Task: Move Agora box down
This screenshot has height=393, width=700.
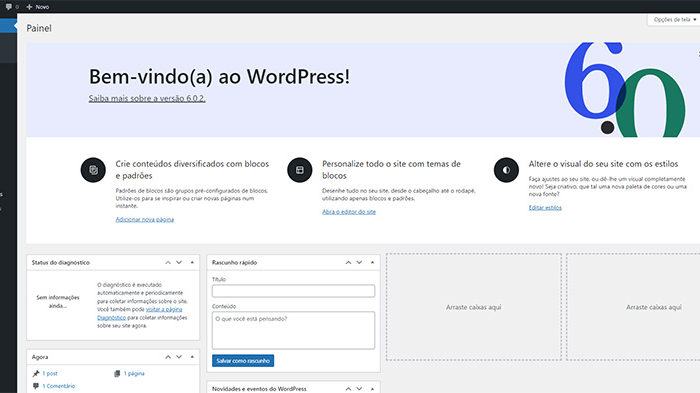Action: [x=179, y=357]
